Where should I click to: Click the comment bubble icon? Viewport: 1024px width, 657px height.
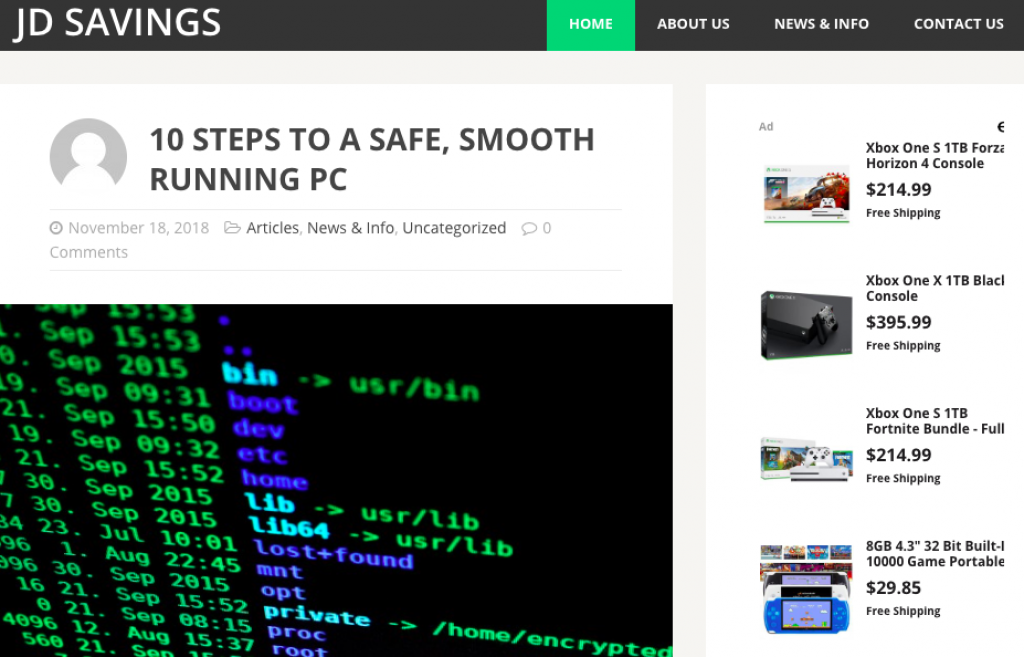pos(529,229)
